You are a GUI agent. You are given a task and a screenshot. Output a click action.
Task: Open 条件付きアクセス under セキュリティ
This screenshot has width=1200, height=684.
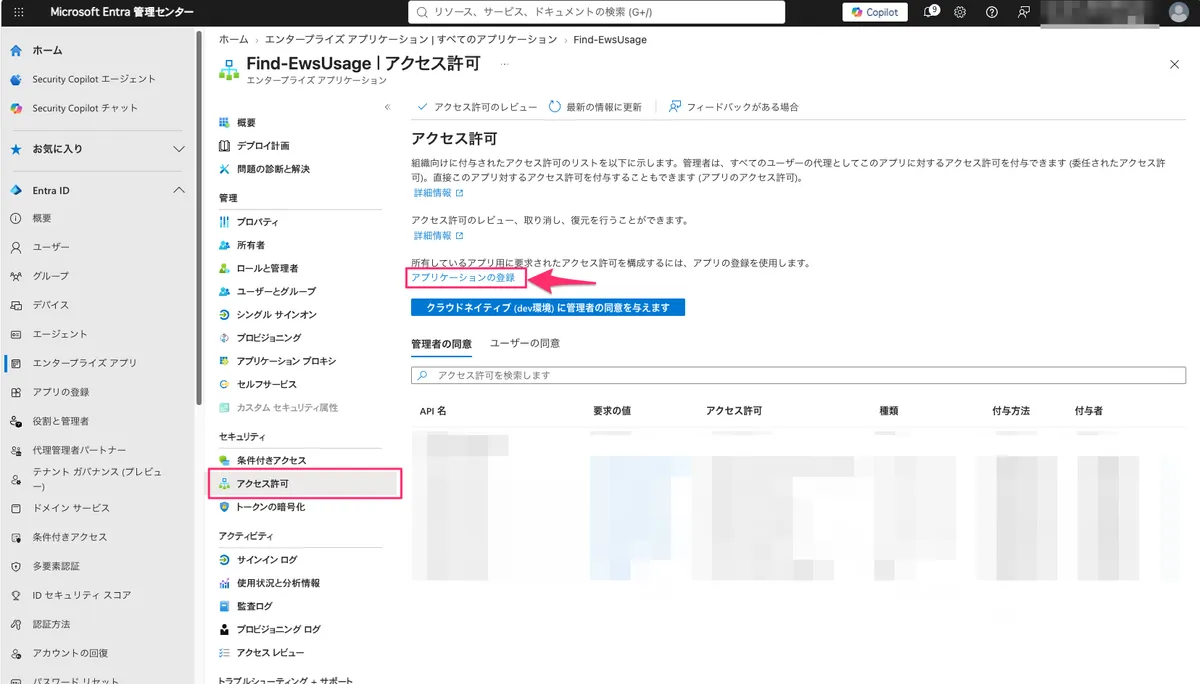coord(271,460)
